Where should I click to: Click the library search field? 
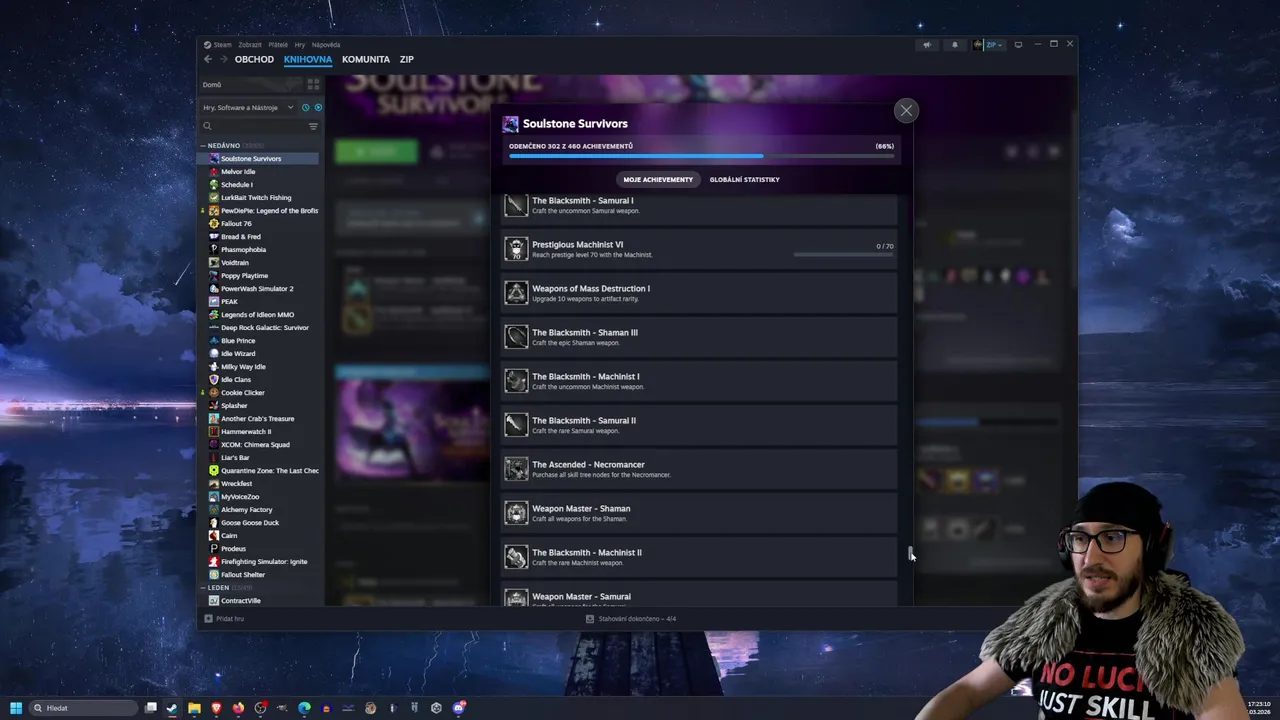[x=254, y=127]
